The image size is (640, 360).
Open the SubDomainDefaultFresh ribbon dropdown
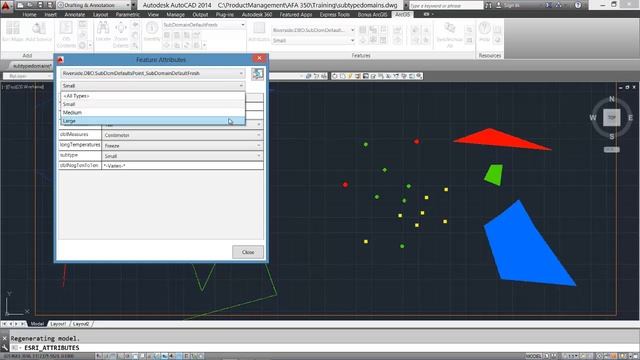204,25
